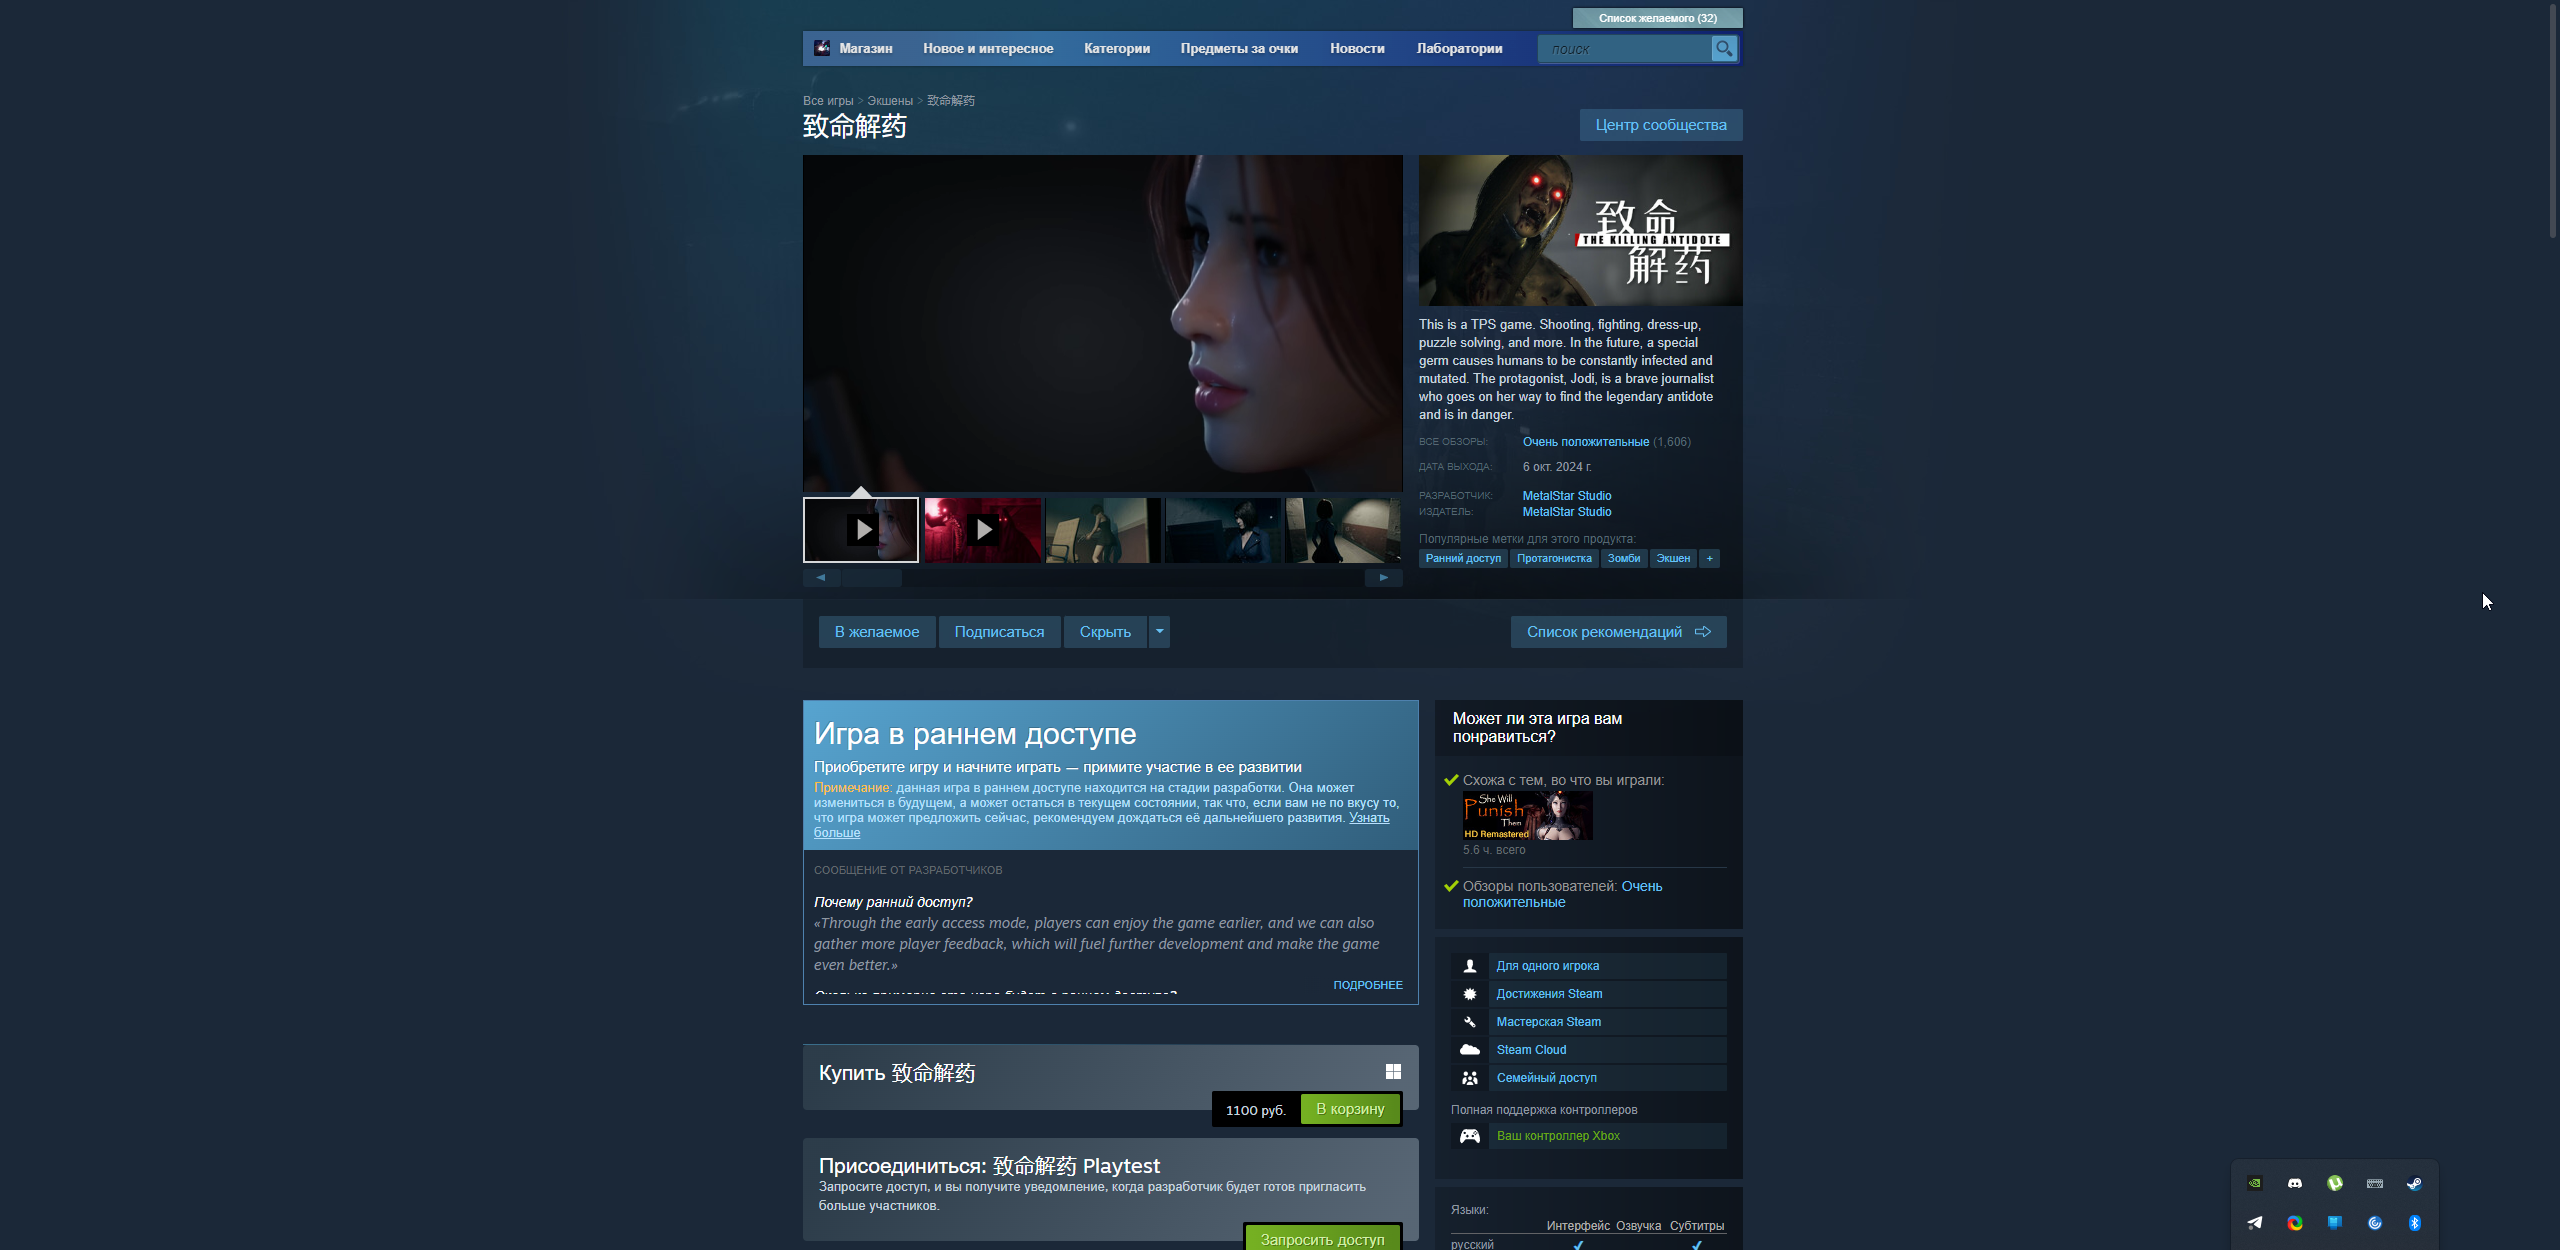The height and width of the screenshot is (1250, 2560).
Task: Open developer MetalStar Studio link
Action: (1567, 496)
